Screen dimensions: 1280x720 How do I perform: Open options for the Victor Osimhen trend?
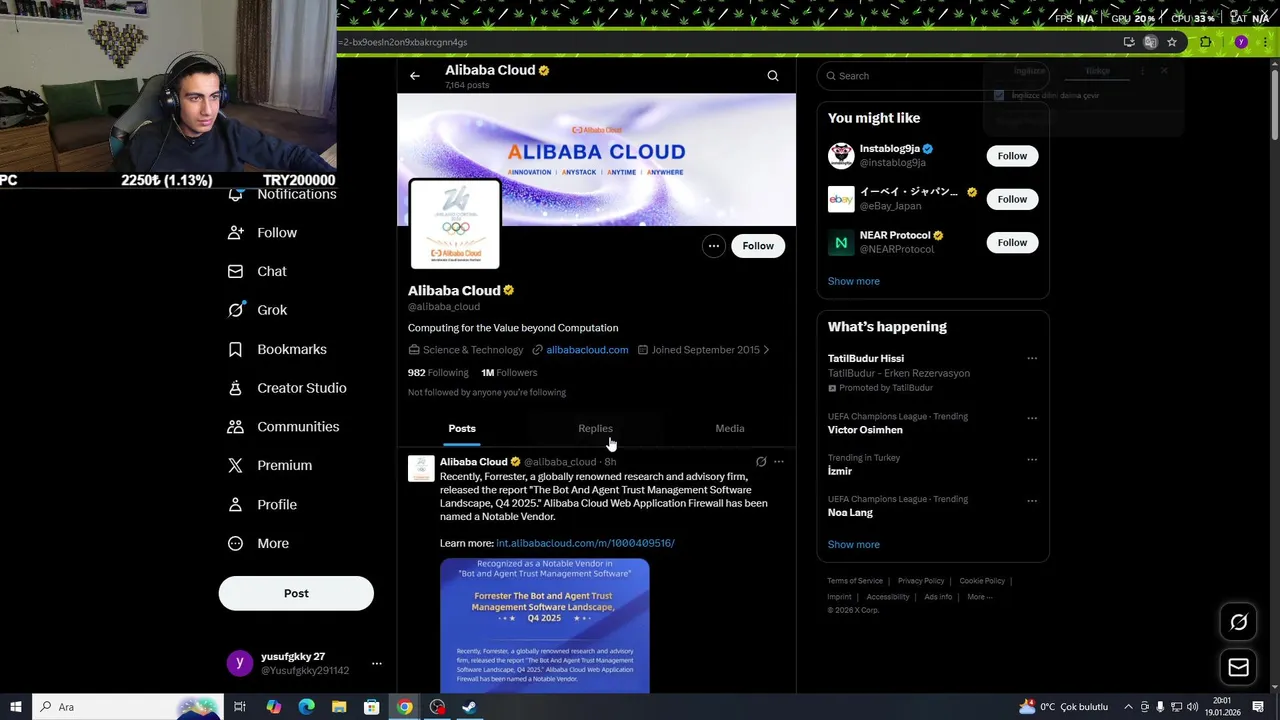[1032, 418]
